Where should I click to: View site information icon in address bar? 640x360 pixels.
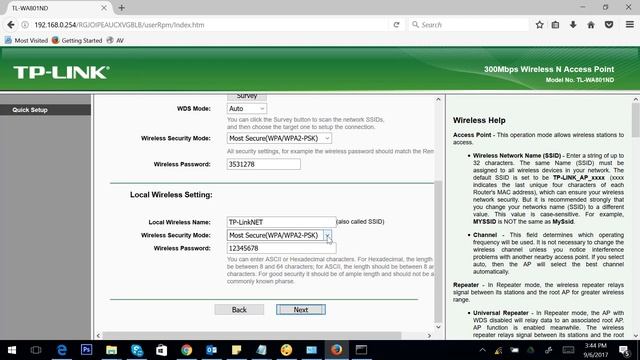click(25, 25)
